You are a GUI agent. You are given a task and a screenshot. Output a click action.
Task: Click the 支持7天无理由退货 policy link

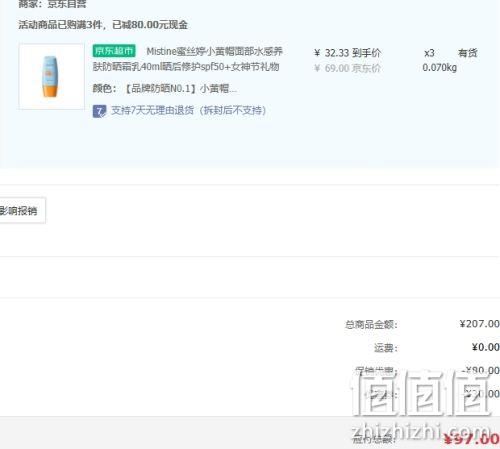point(188,110)
